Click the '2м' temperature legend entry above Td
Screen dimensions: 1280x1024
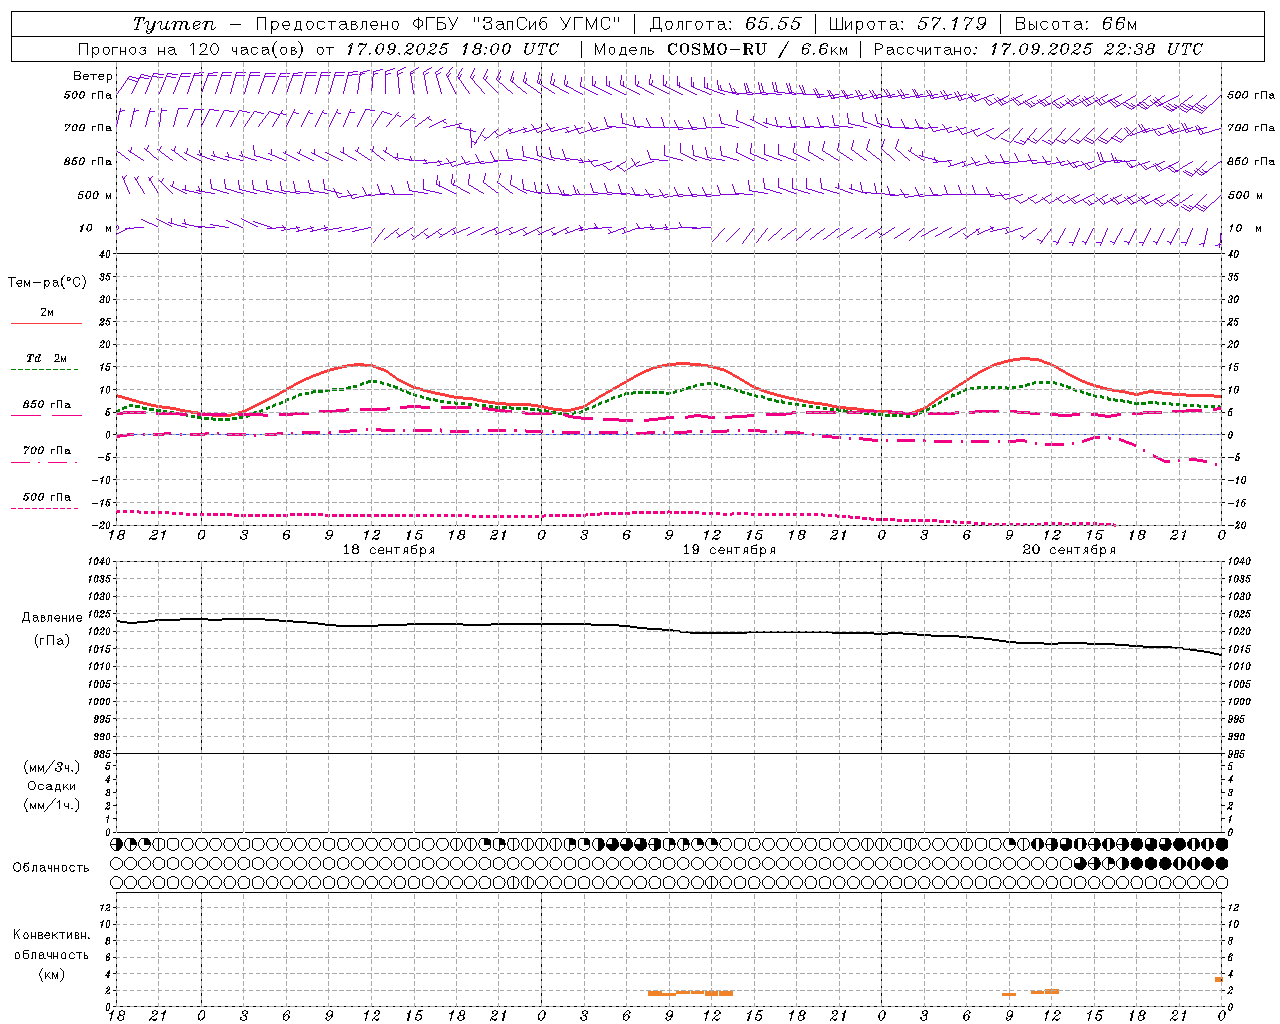point(47,312)
